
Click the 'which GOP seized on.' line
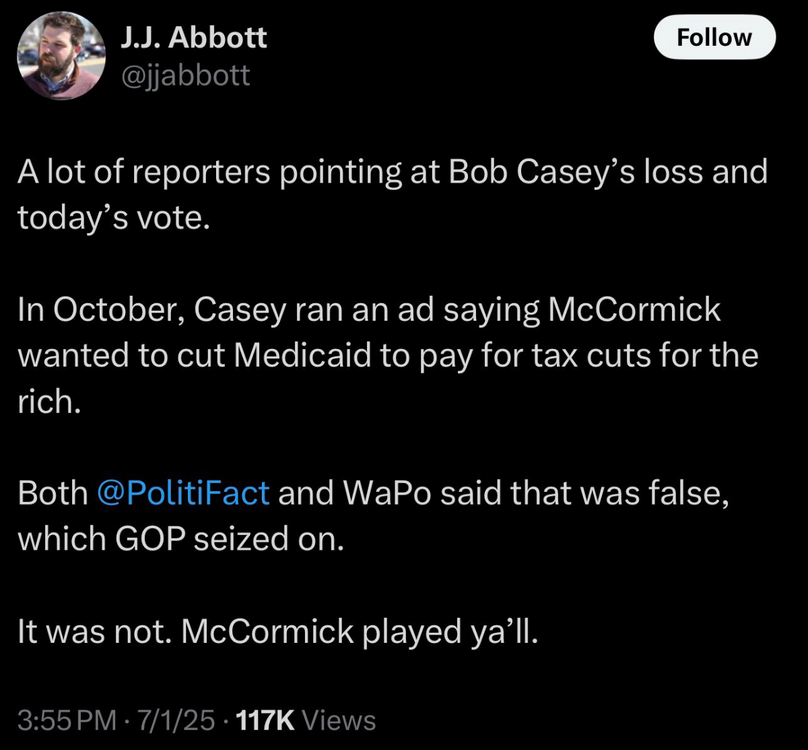tap(180, 538)
